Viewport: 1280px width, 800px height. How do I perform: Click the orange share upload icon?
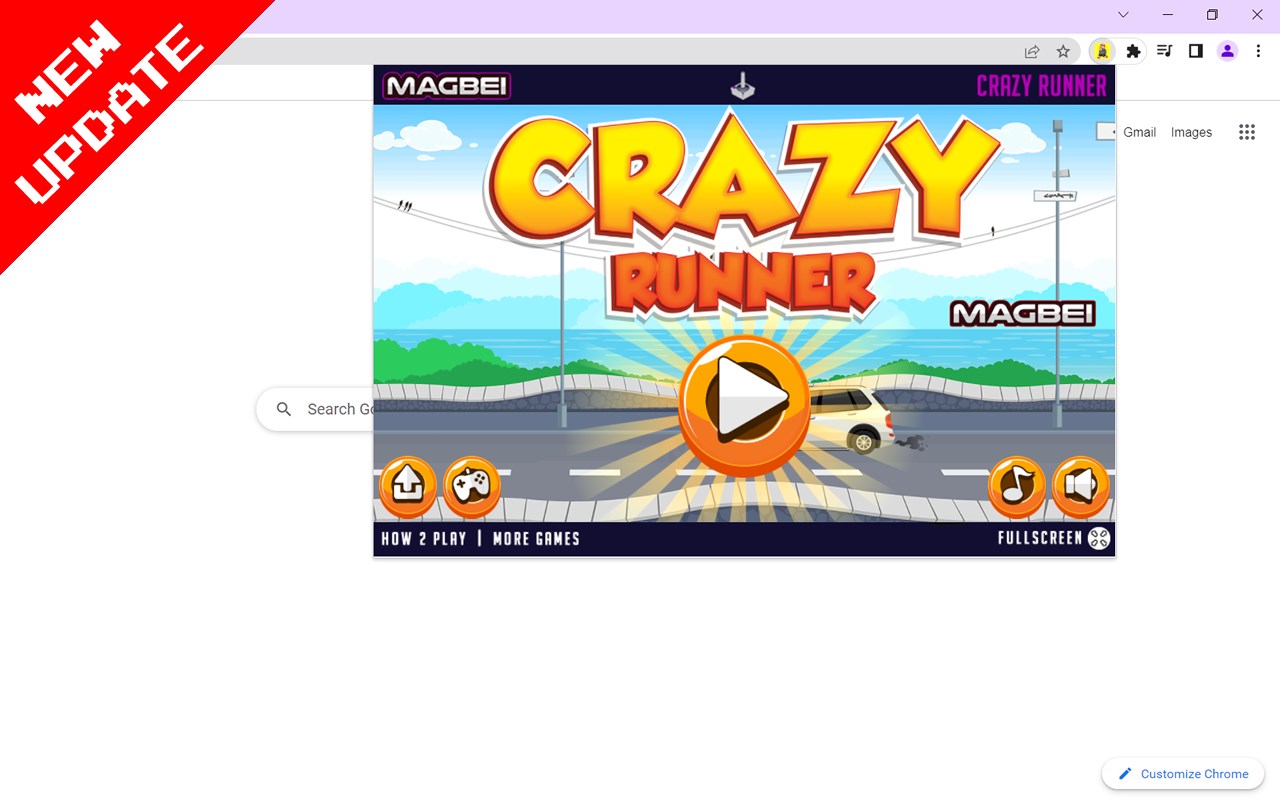407,486
